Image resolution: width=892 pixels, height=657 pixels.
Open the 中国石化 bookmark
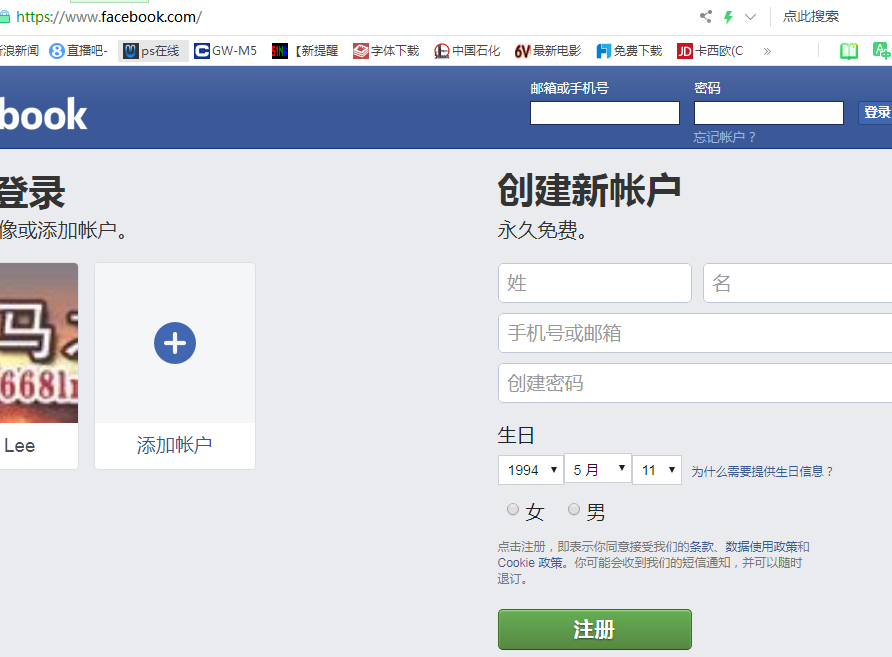tap(467, 51)
